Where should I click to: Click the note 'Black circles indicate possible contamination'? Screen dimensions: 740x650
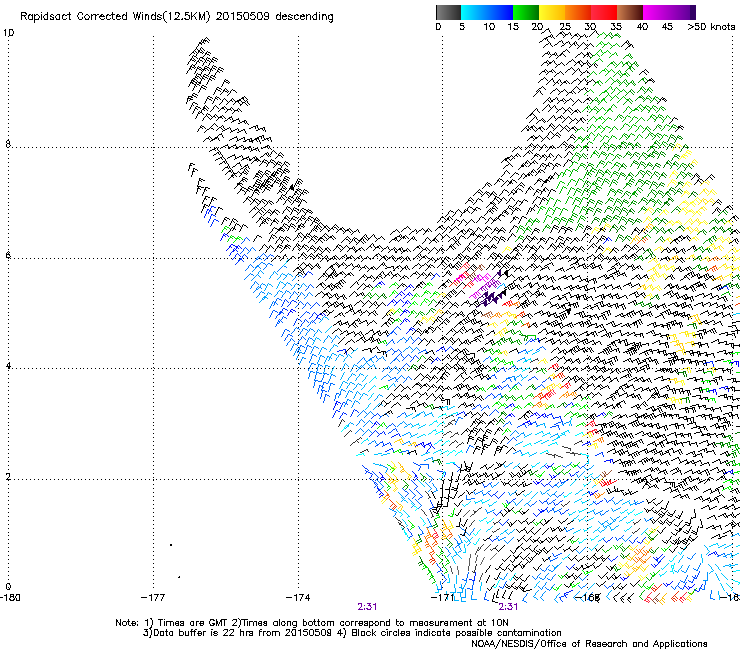[x=456, y=633]
